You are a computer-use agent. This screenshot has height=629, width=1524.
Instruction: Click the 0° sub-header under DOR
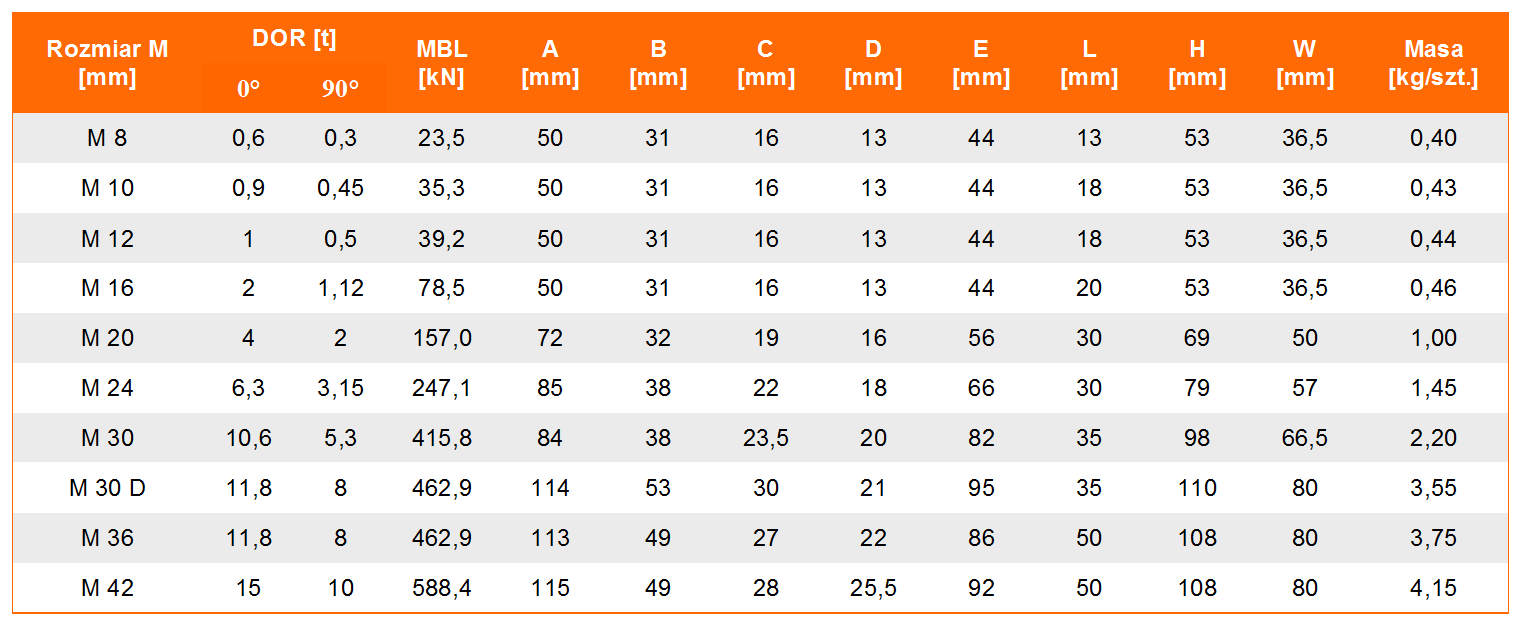[x=248, y=88]
